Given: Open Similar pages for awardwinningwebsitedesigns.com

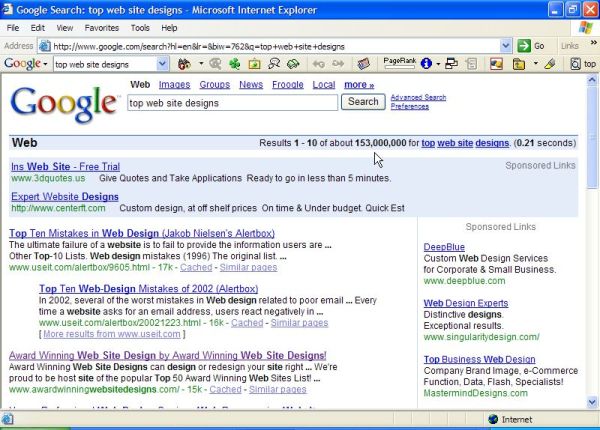Looking at the screenshot, I should coord(277,389).
